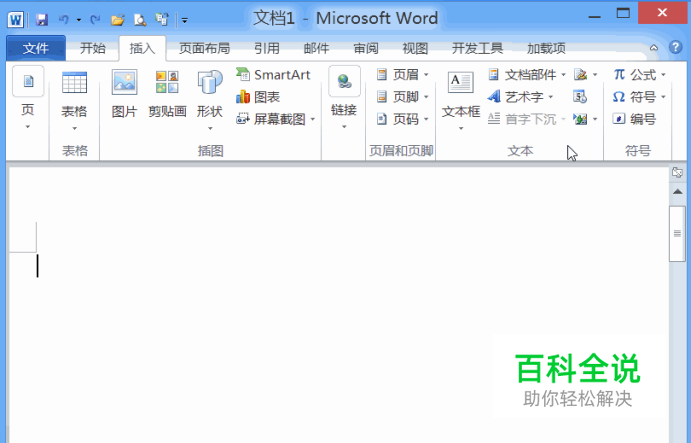The image size is (691, 443).
Task: Switch to the 开始 tab
Action: 93,48
